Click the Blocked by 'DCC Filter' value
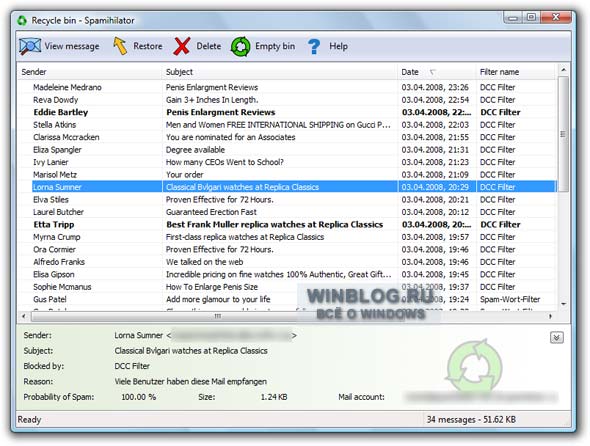The width and height of the screenshot is (590, 446). [x=132, y=366]
